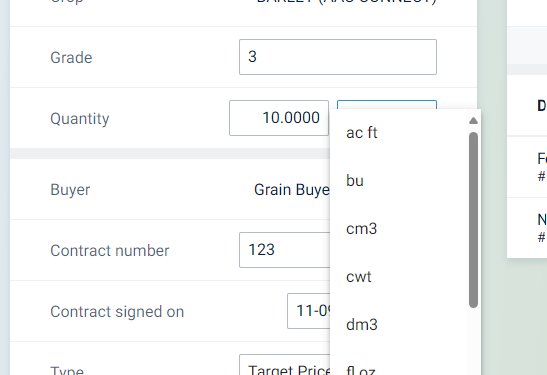Close the open Quantity unit combo box

tap(387, 105)
